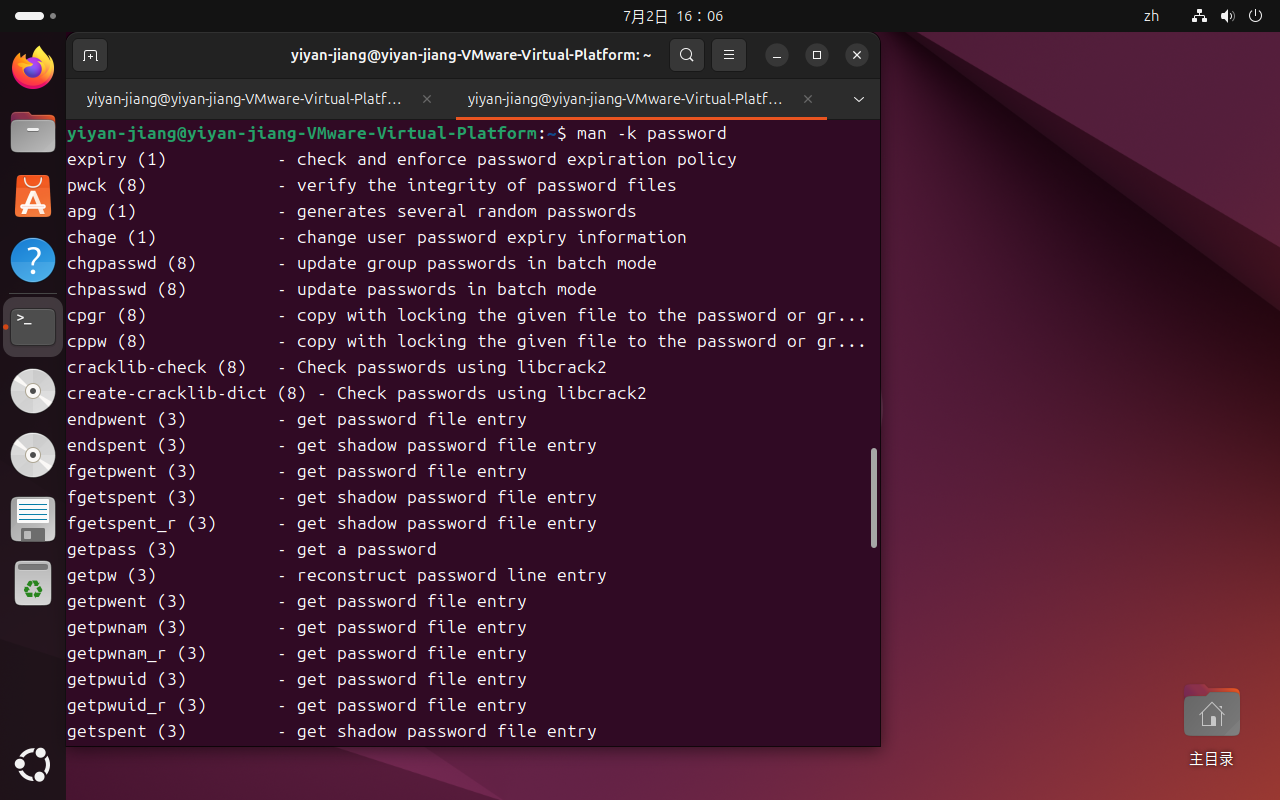Viewport: 1280px width, 800px height.
Task: Close the terminal window
Action: pyautogui.click(x=857, y=55)
